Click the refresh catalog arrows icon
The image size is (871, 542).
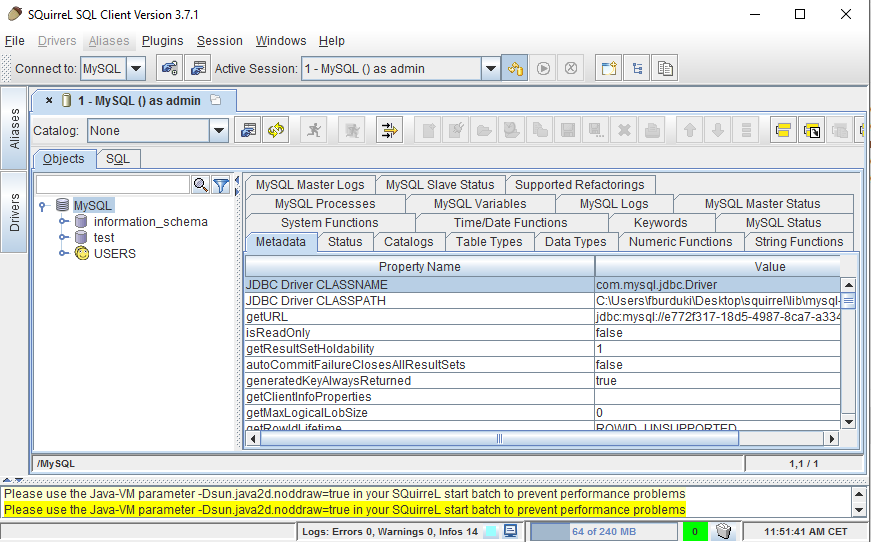click(x=275, y=130)
